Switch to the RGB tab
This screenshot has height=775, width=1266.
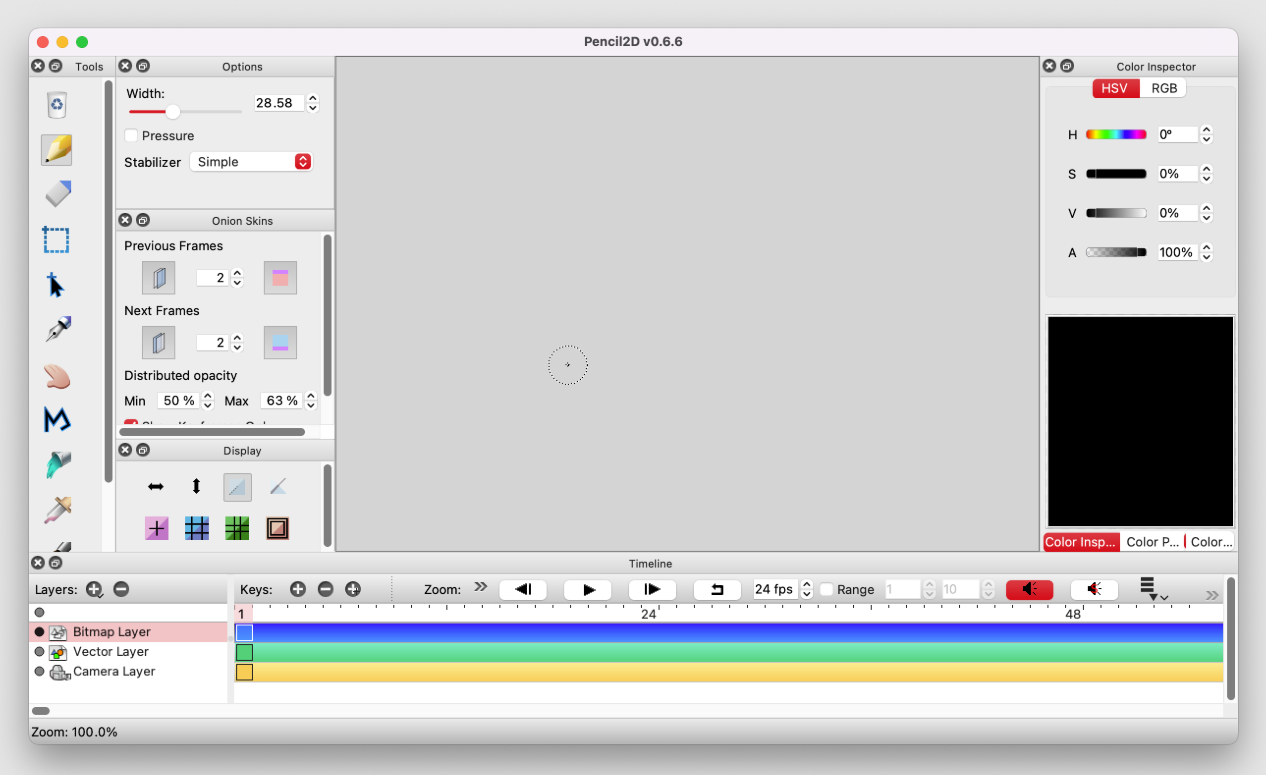[1164, 88]
